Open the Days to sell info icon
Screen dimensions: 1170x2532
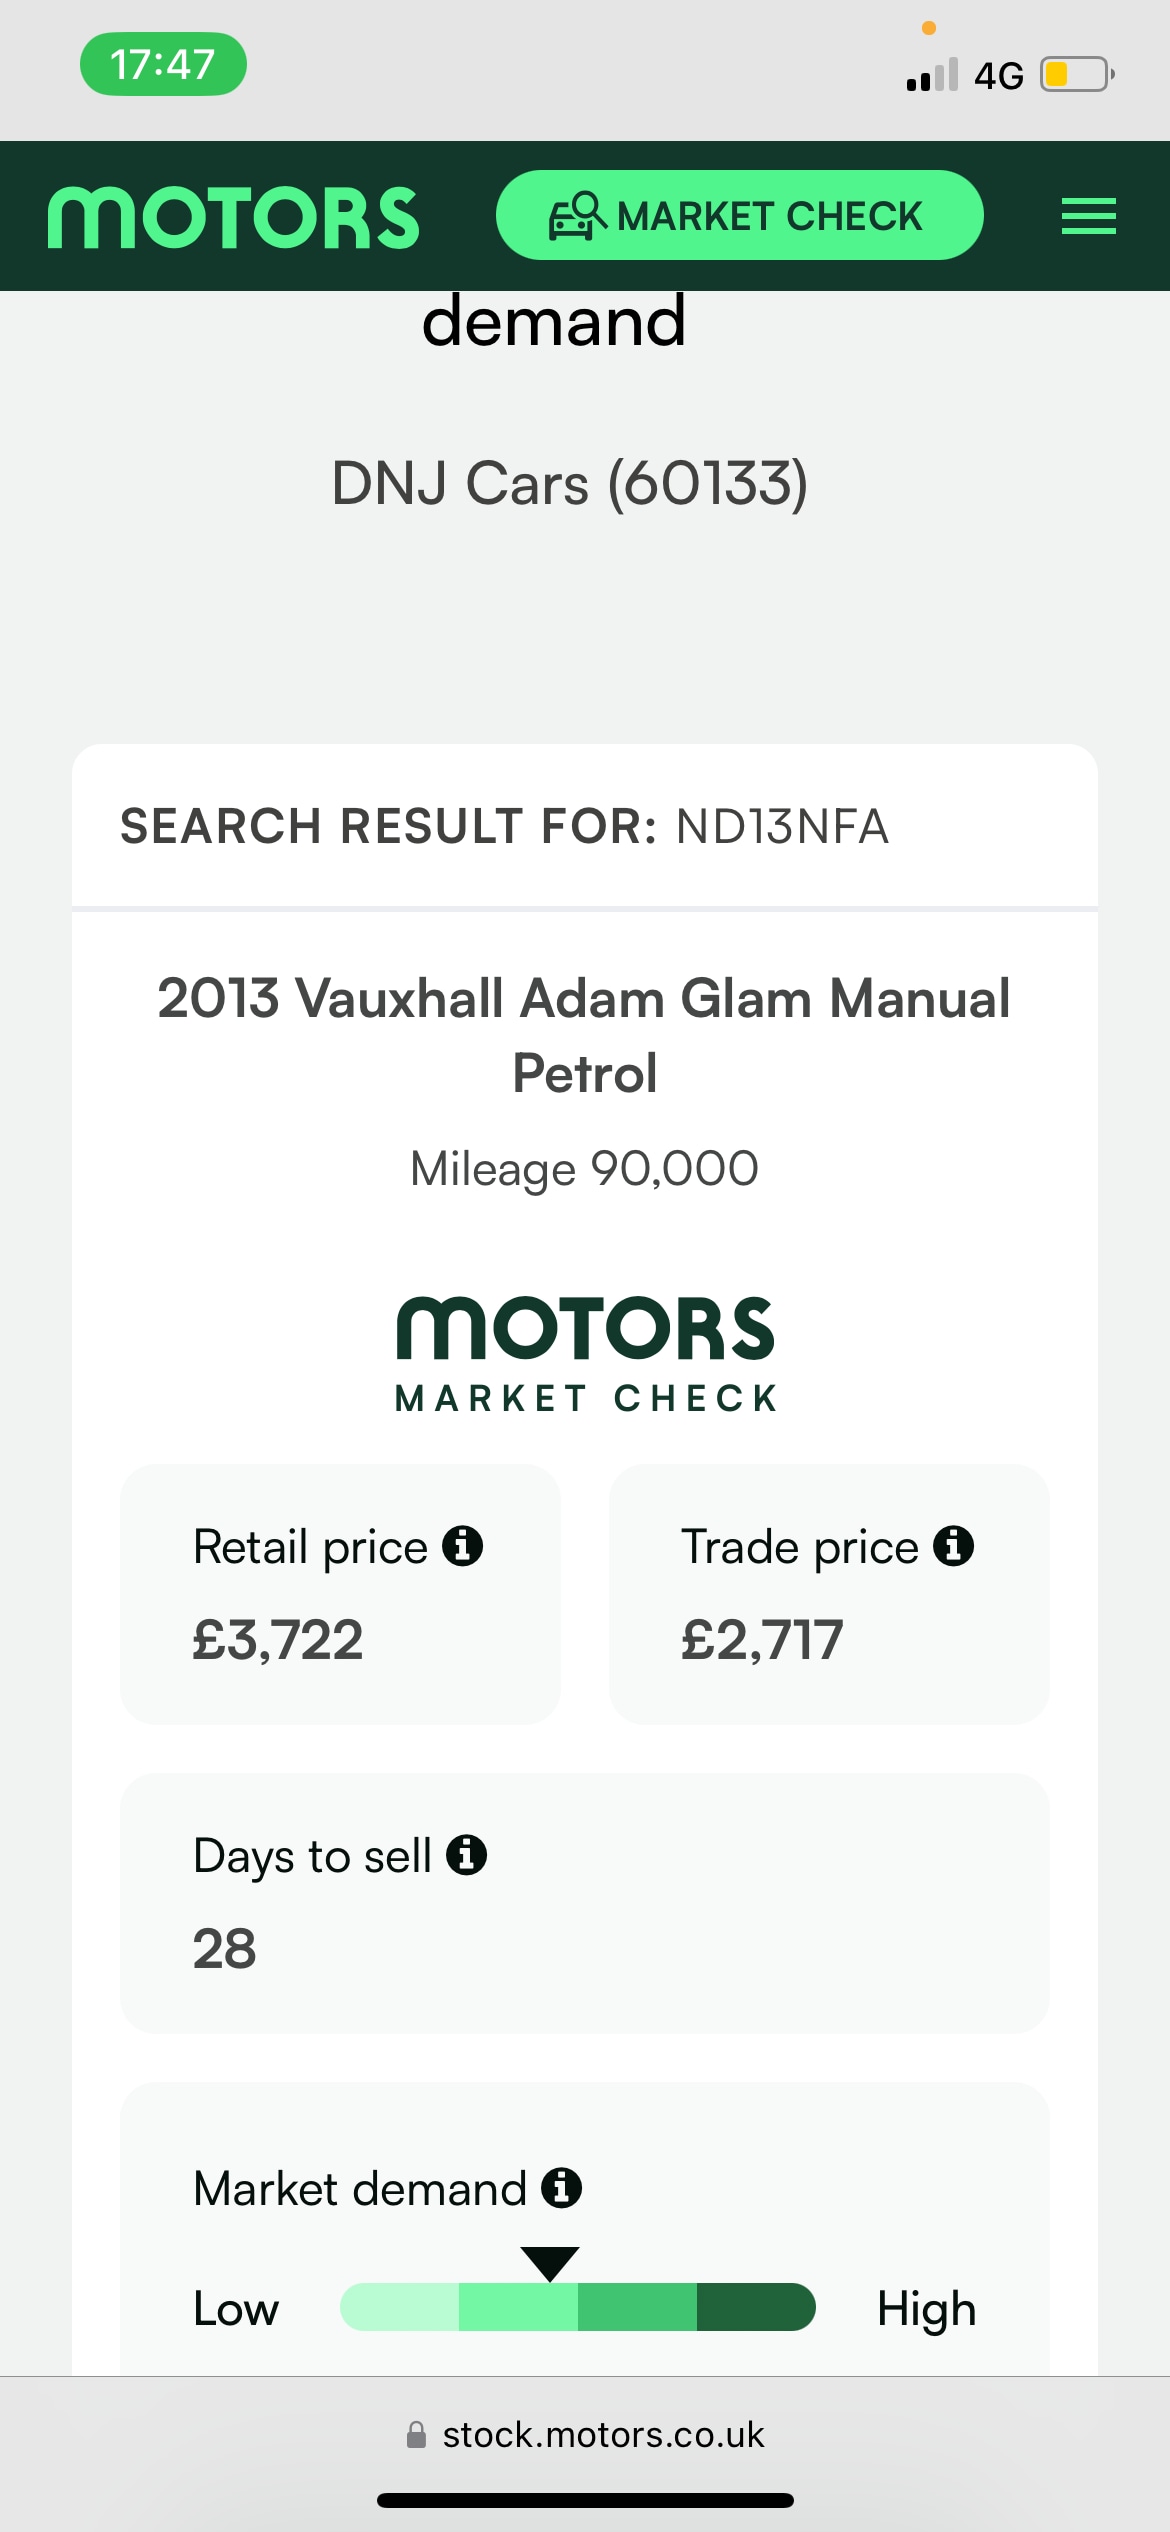click(x=466, y=1854)
